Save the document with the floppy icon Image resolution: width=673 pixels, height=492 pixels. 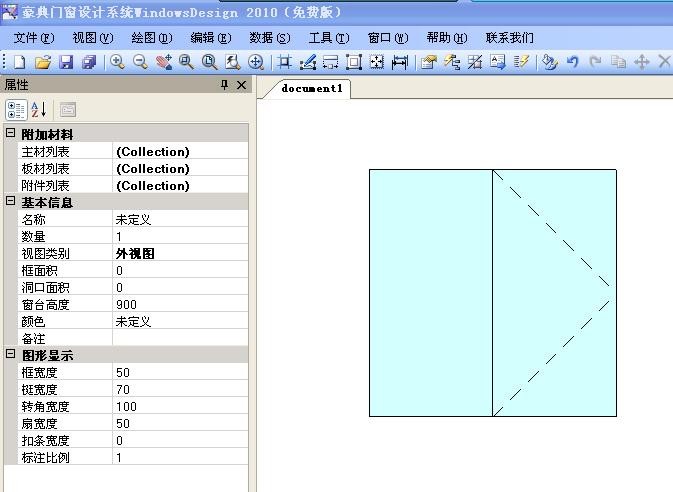pos(66,62)
